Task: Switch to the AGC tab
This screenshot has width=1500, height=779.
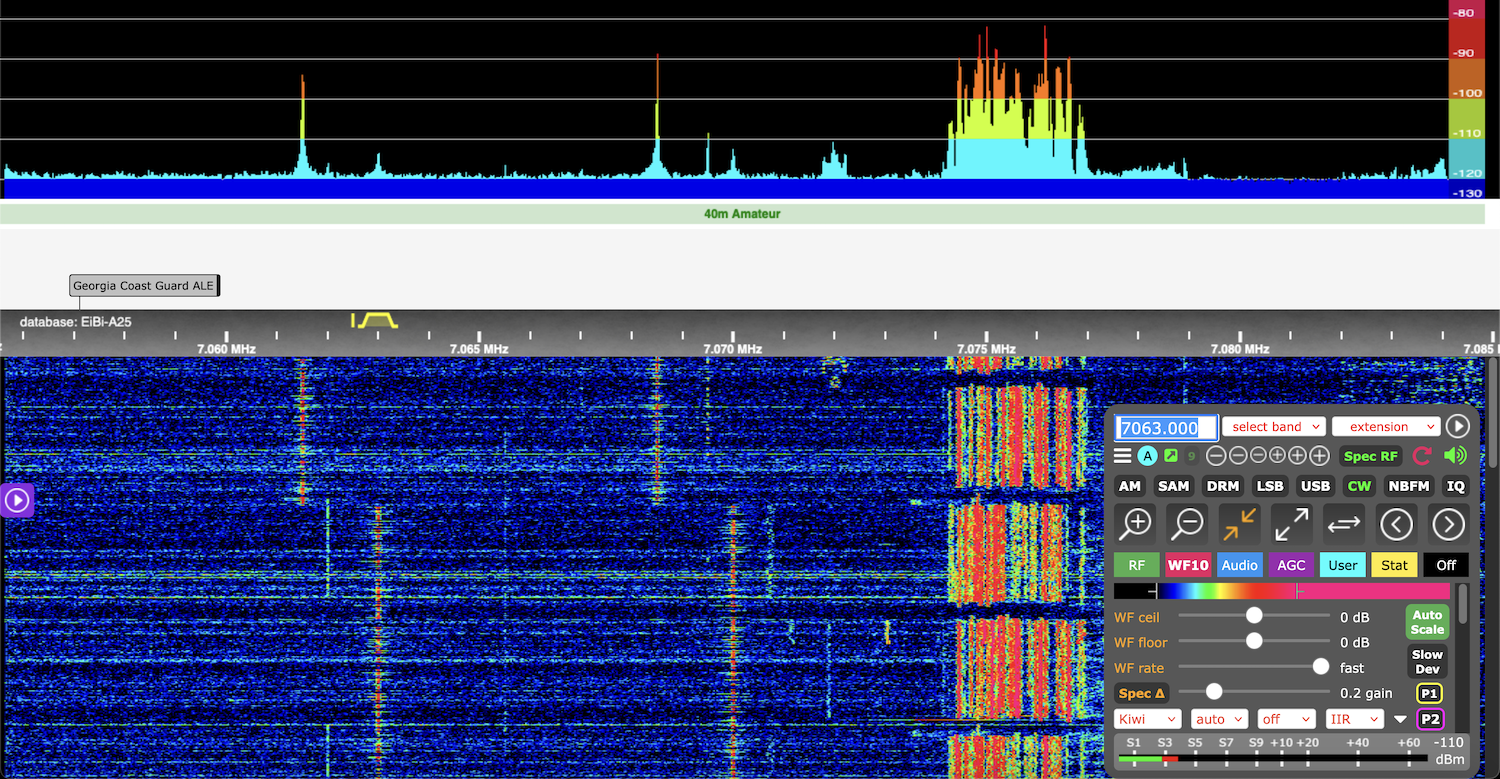Action: (1291, 565)
